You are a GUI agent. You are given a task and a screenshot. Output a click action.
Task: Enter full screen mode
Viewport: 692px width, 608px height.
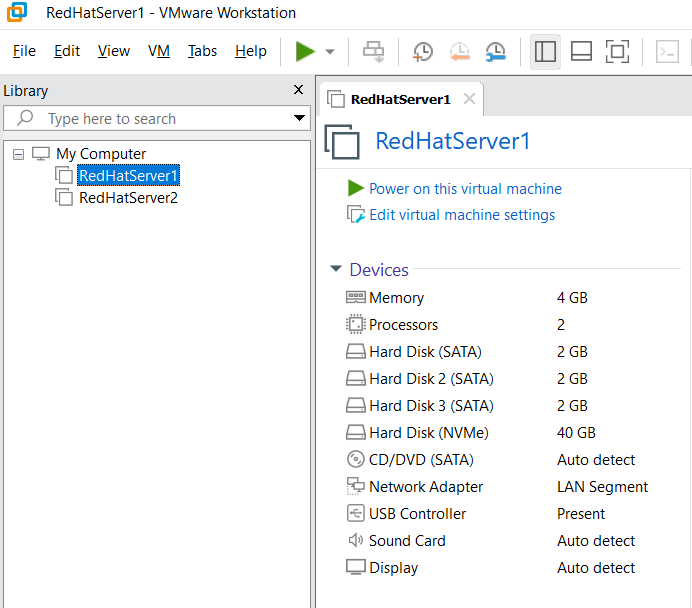click(617, 52)
